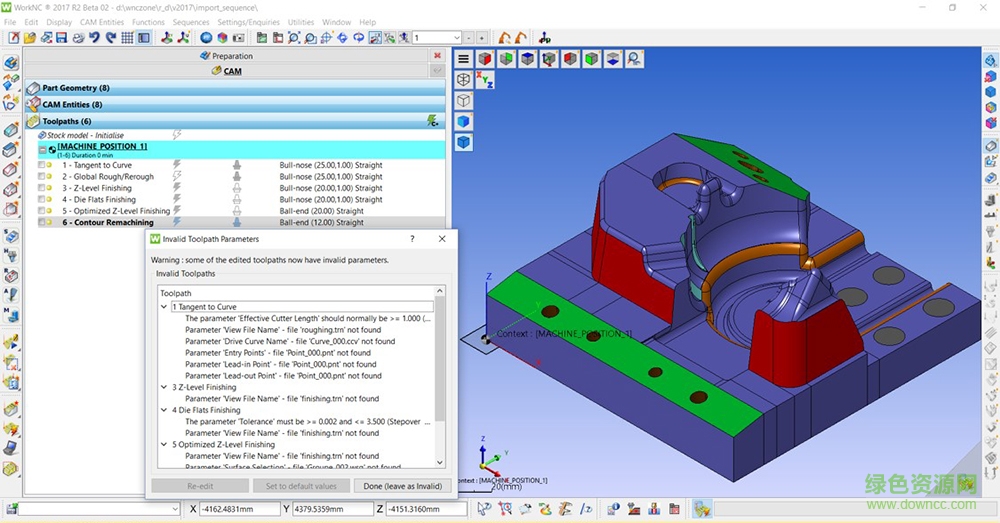Expand the Part Geometry (8) section

click(x=75, y=88)
